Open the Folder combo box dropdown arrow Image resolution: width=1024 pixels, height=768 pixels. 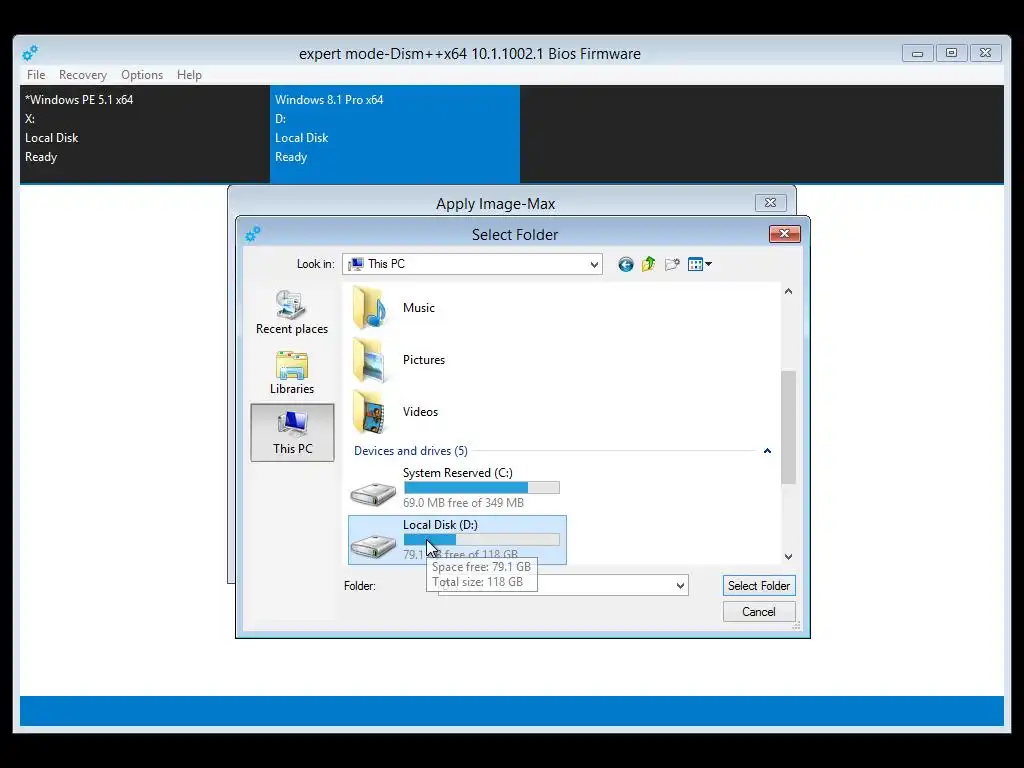[x=680, y=586]
